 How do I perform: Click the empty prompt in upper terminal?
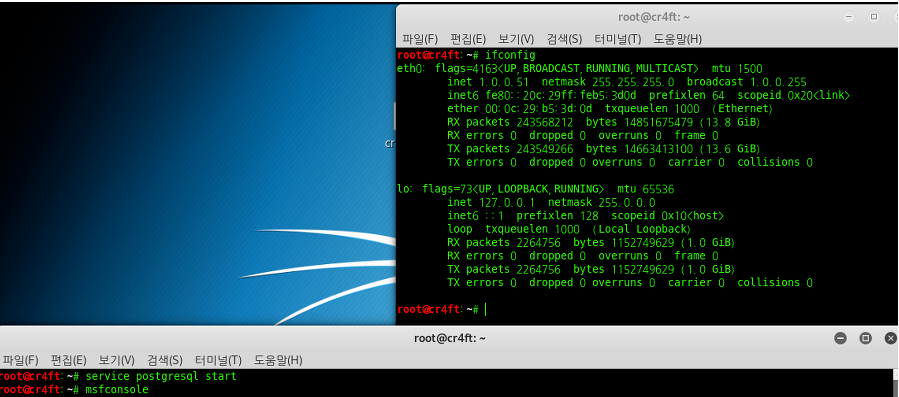point(441,309)
